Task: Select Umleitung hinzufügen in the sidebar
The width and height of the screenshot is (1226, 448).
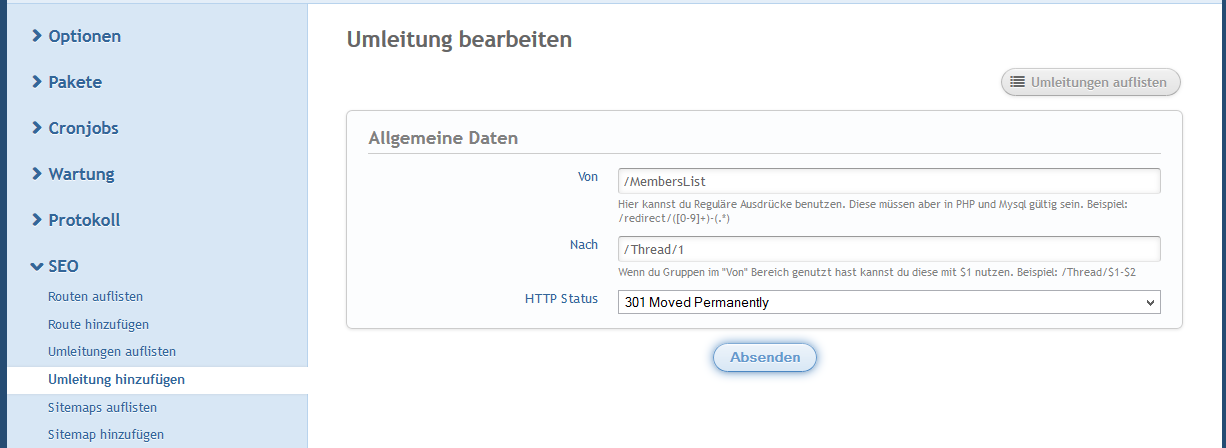Action: 116,380
